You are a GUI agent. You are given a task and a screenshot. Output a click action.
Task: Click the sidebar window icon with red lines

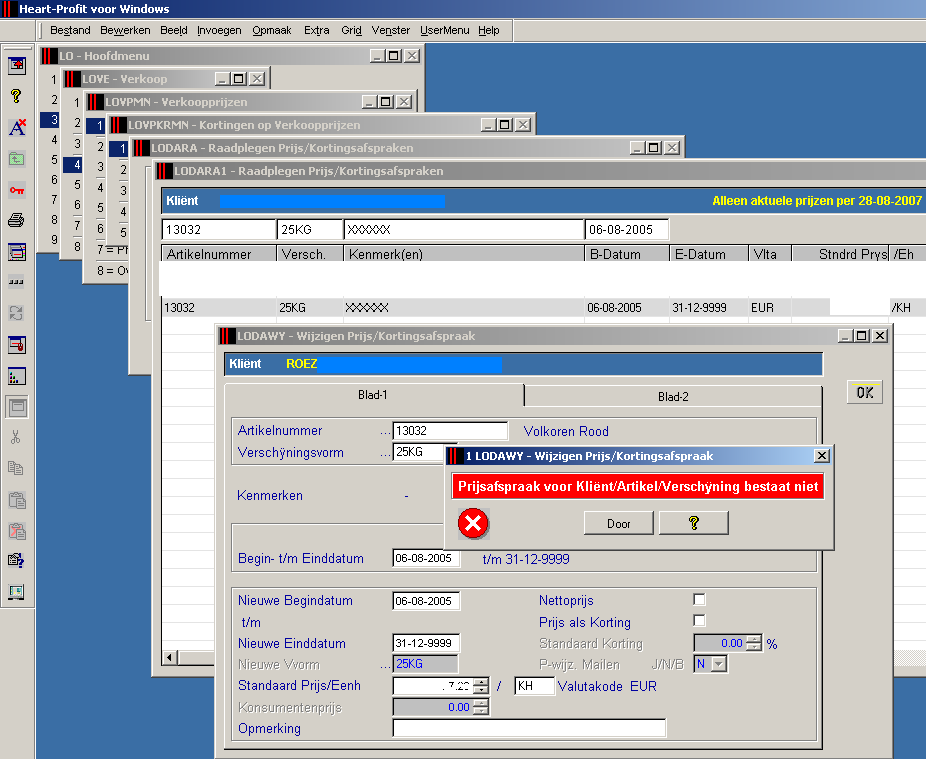(x=17, y=252)
